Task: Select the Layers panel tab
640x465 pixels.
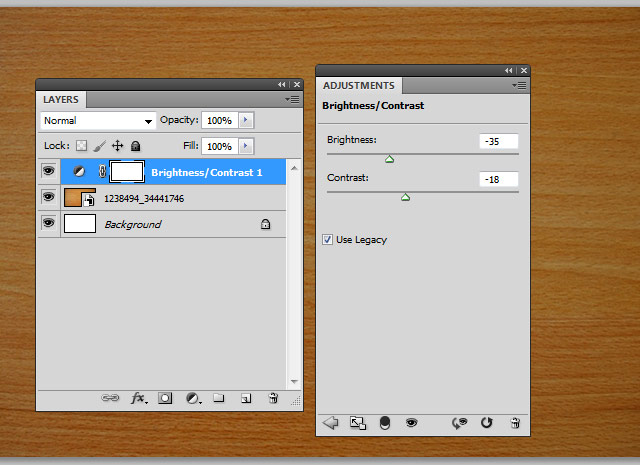Action: (61, 100)
